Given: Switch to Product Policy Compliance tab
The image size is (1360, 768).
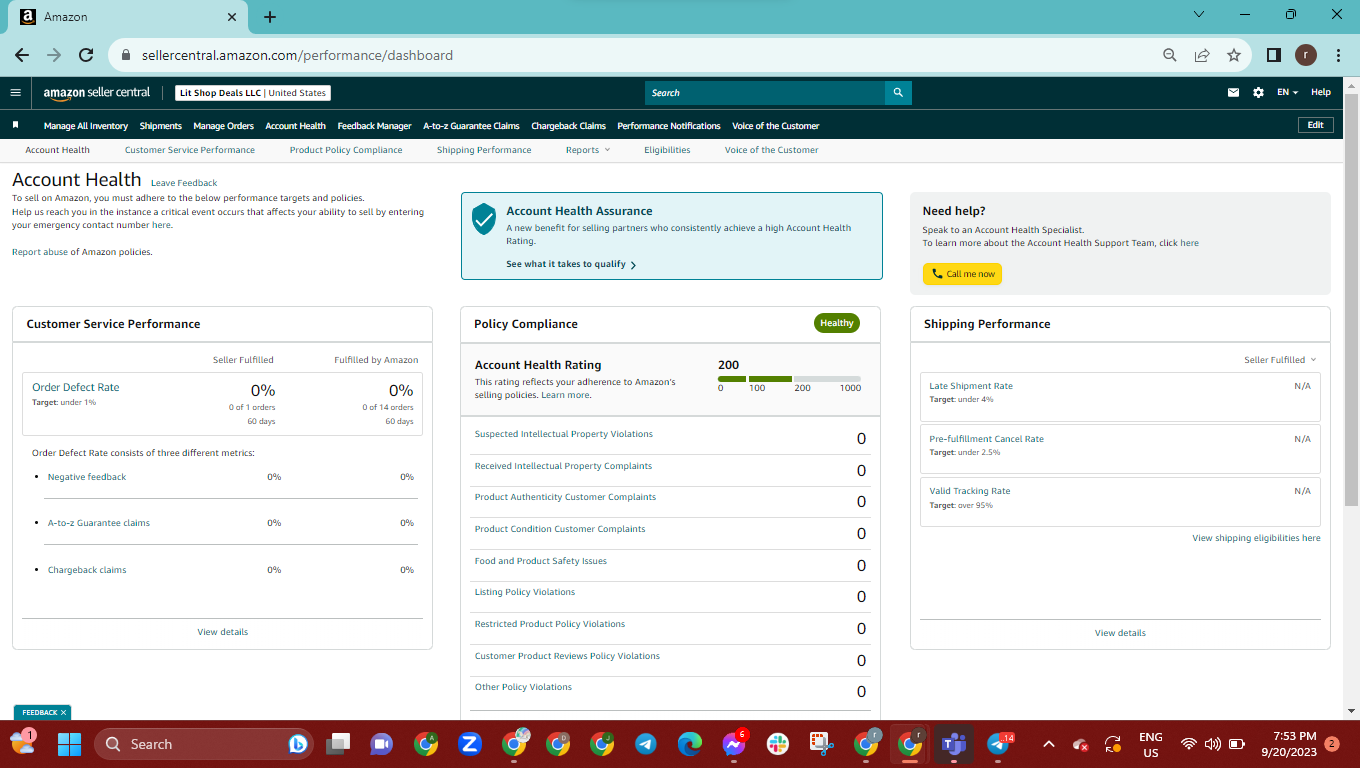Looking at the screenshot, I should coord(346,150).
